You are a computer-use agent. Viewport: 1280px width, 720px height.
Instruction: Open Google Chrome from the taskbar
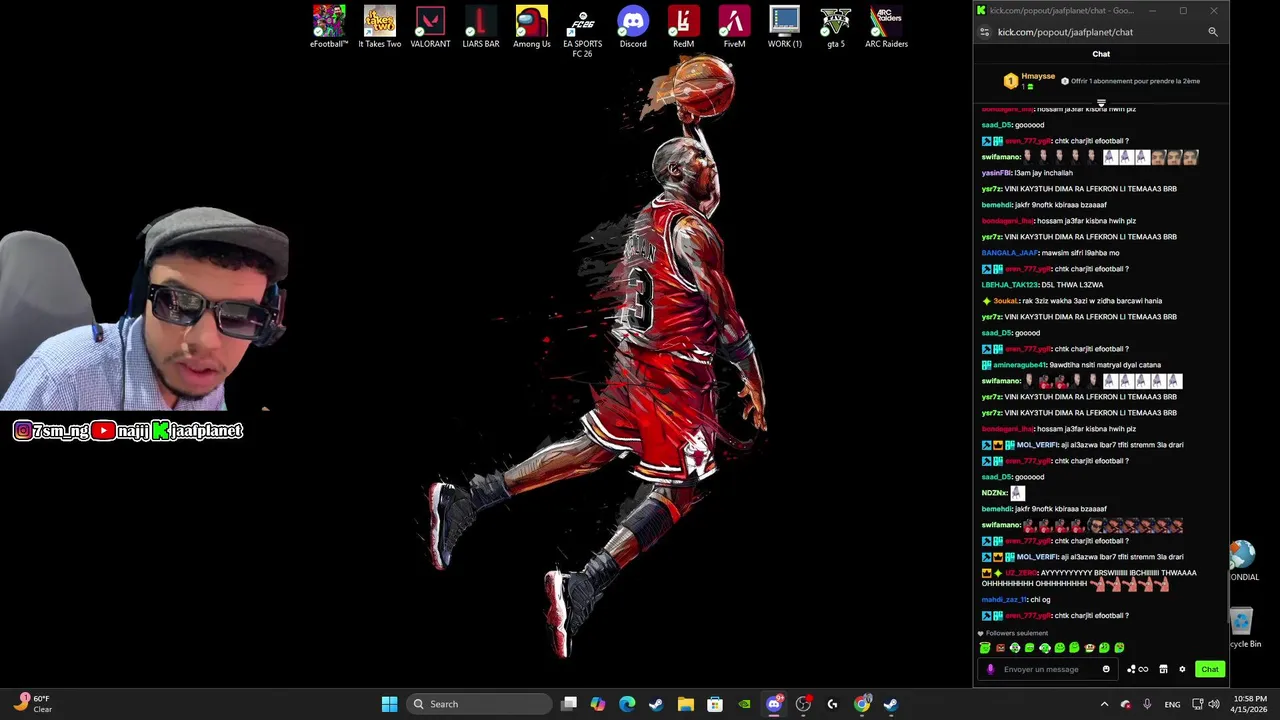click(862, 704)
